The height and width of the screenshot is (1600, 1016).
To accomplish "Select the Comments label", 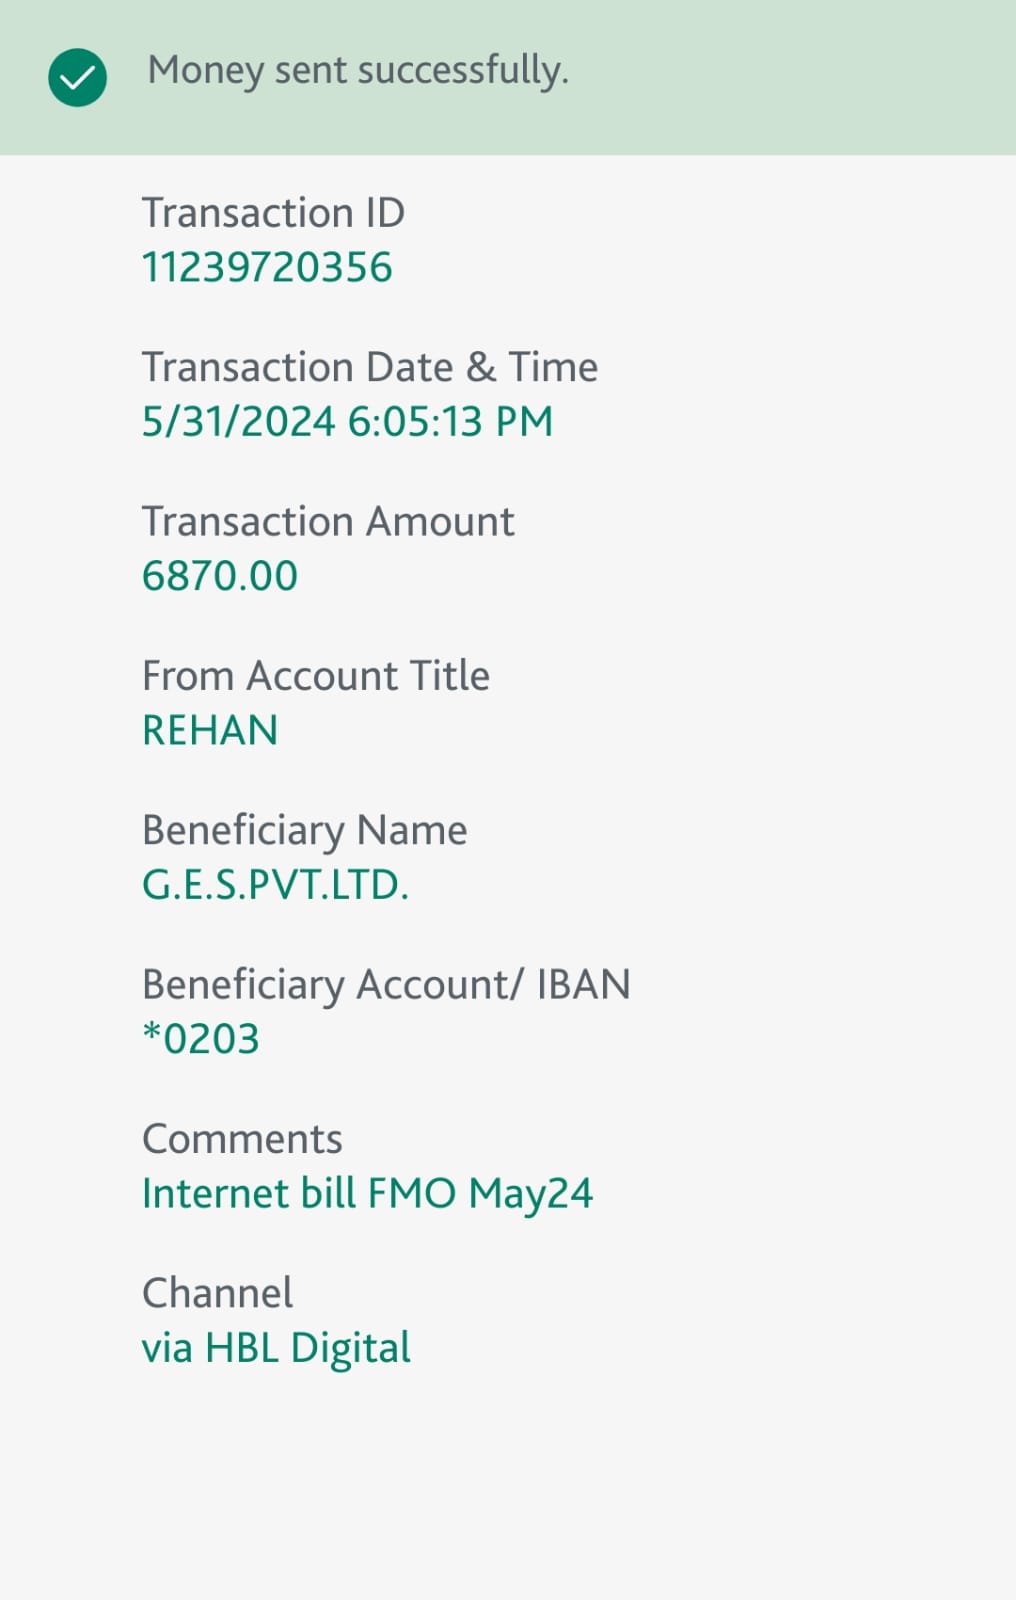I will 242,1139.
